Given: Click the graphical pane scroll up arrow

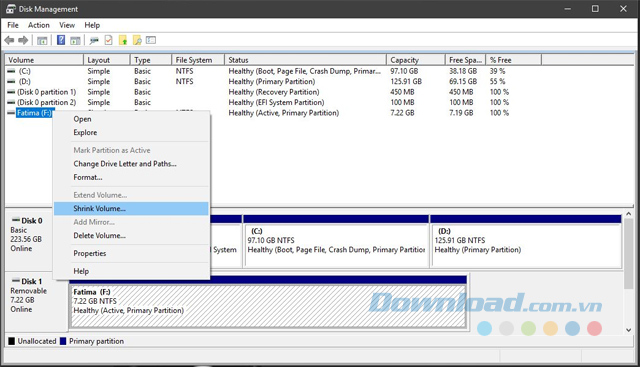Looking at the screenshot, I should click(x=629, y=214).
